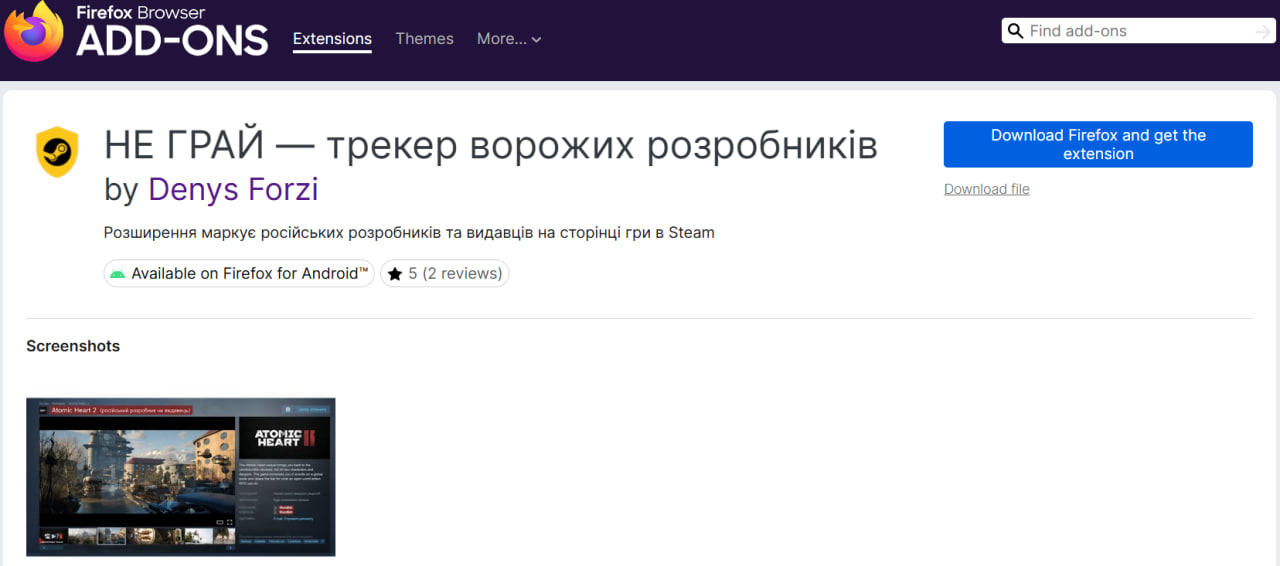Expand the More... menu
Image resolution: width=1280 pixels, height=566 pixels.
click(502, 39)
